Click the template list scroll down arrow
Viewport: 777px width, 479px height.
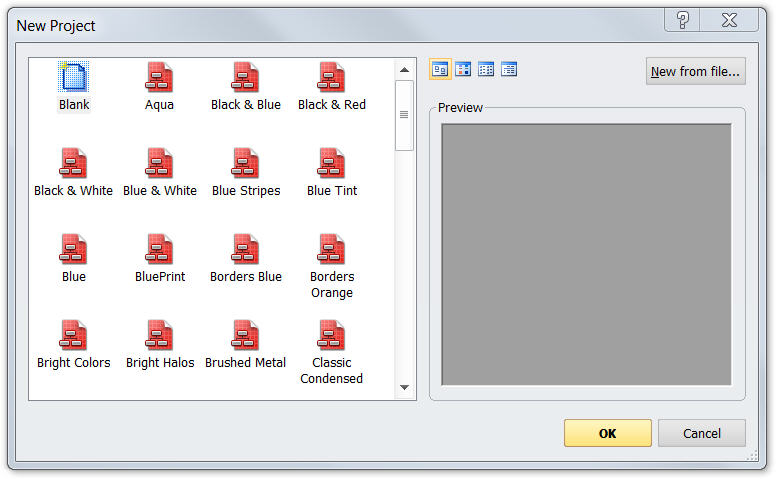[x=404, y=387]
